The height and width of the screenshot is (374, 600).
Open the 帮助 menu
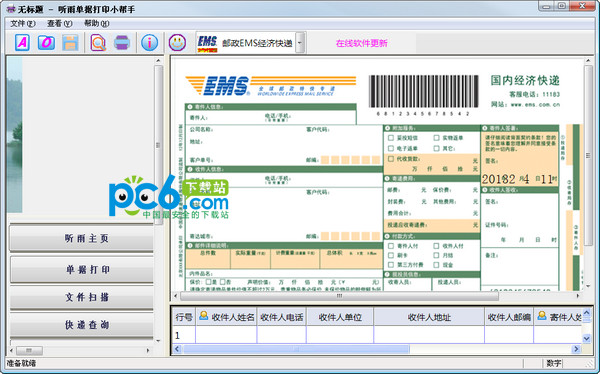pos(96,23)
